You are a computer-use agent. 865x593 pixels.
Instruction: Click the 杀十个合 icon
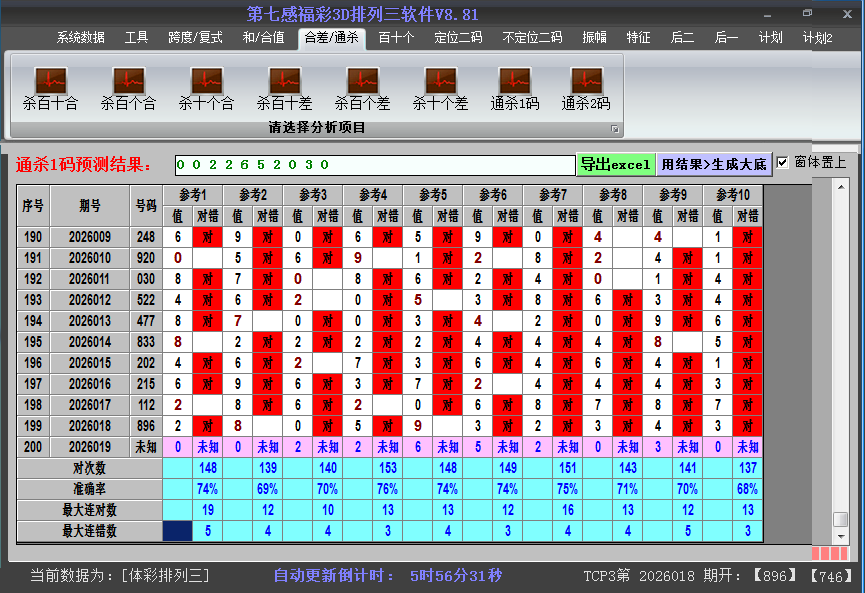(206, 82)
